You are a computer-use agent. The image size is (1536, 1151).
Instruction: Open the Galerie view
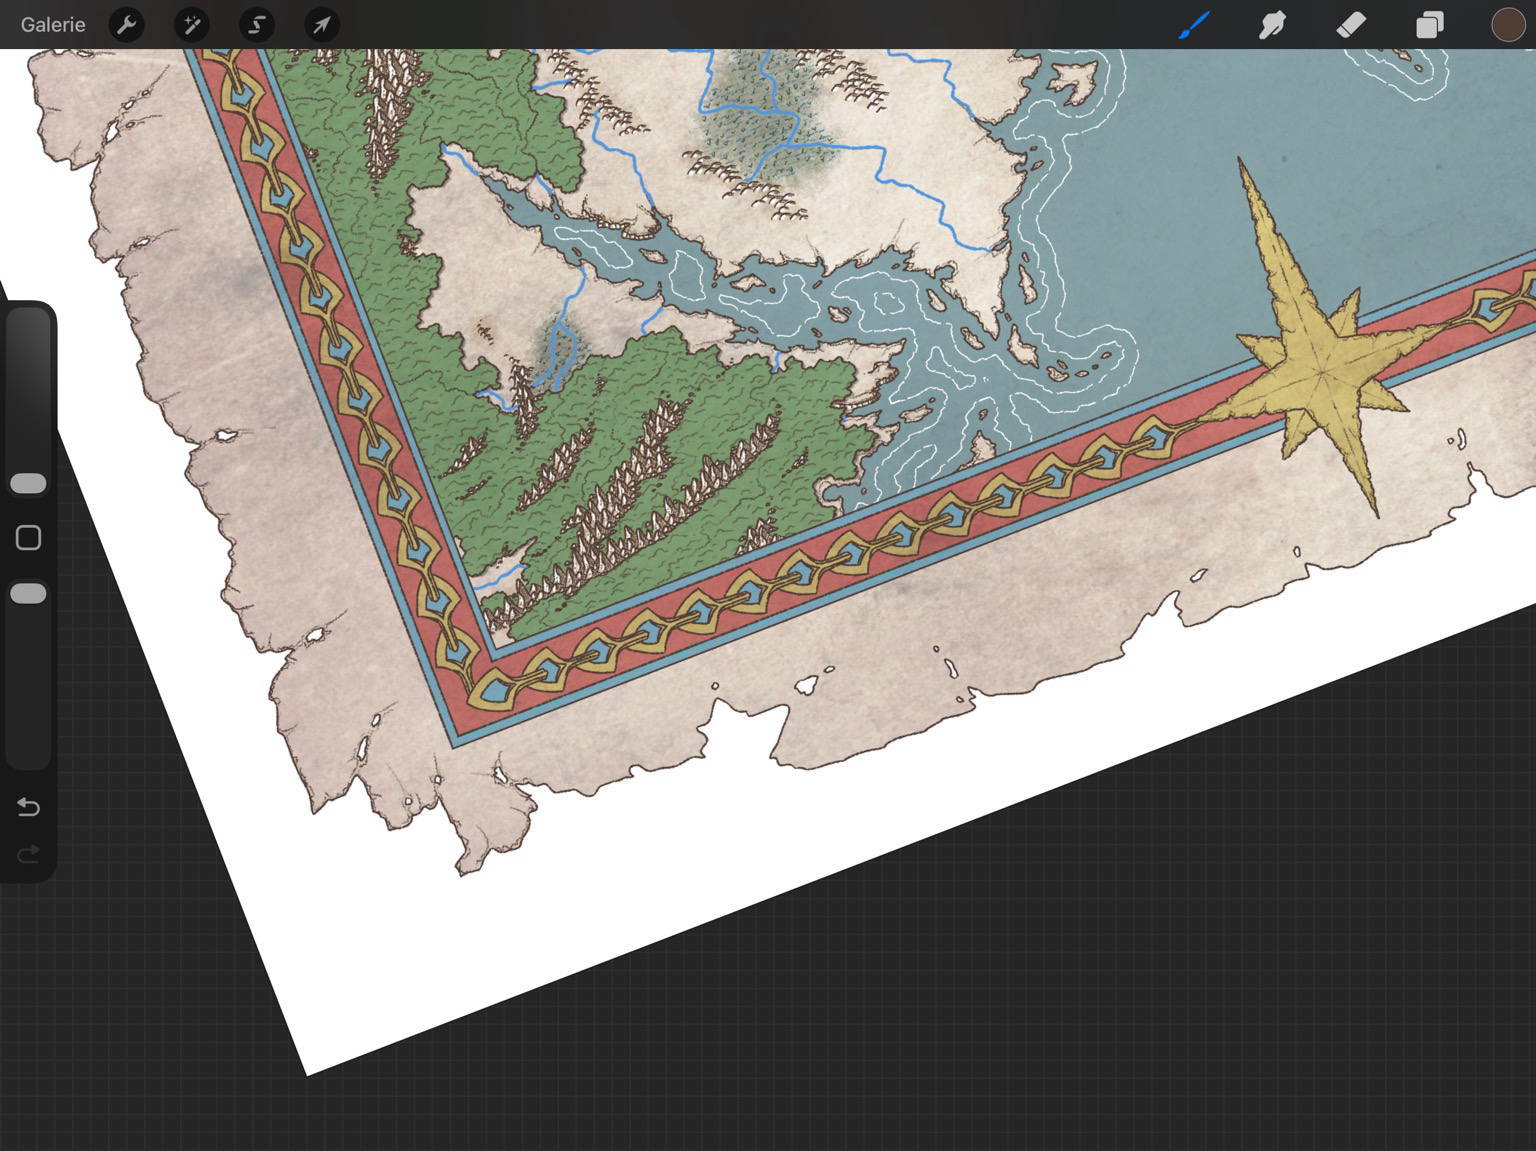tap(53, 25)
